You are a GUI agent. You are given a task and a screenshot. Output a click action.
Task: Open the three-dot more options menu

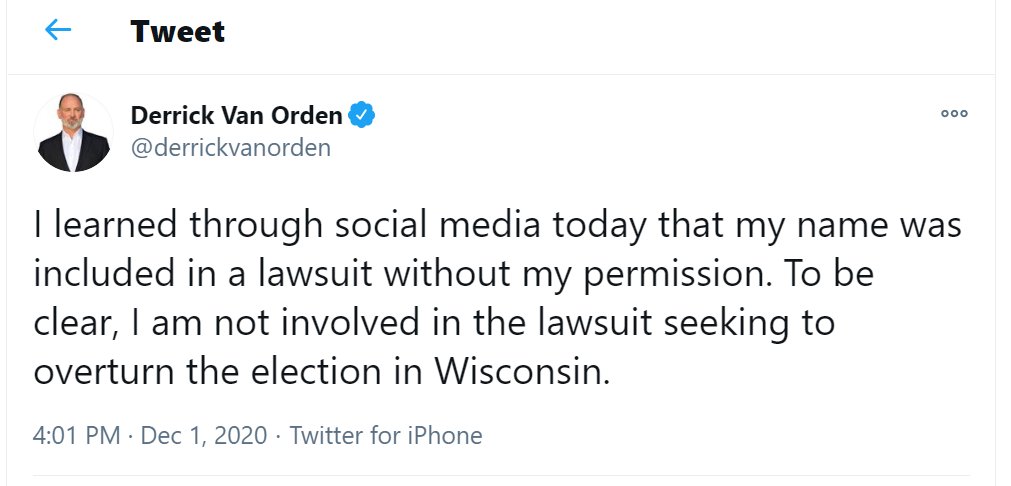[954, 114]
